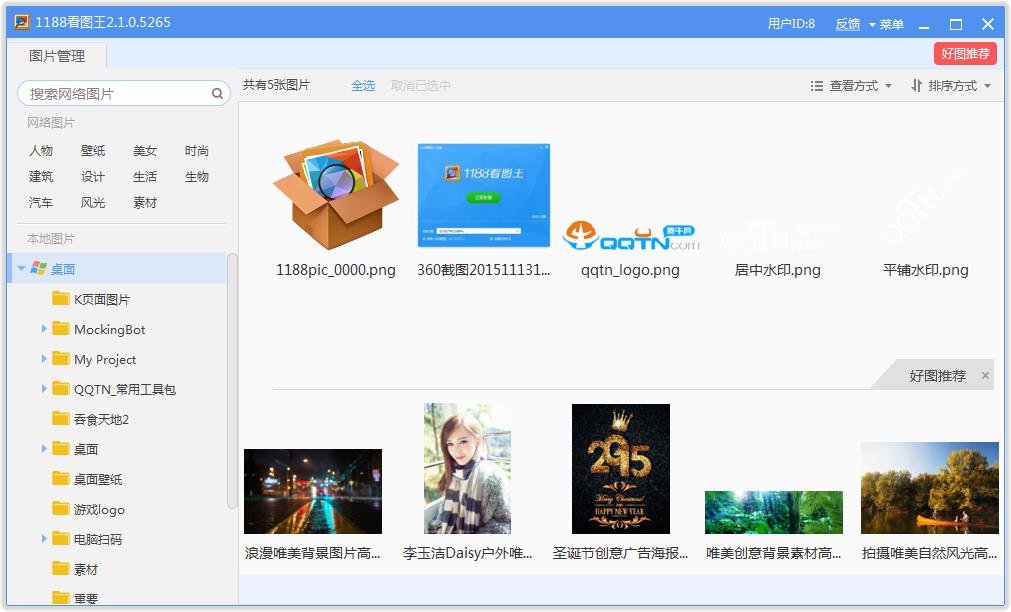Click the 壁纸 network category link

tap(93, 151)
